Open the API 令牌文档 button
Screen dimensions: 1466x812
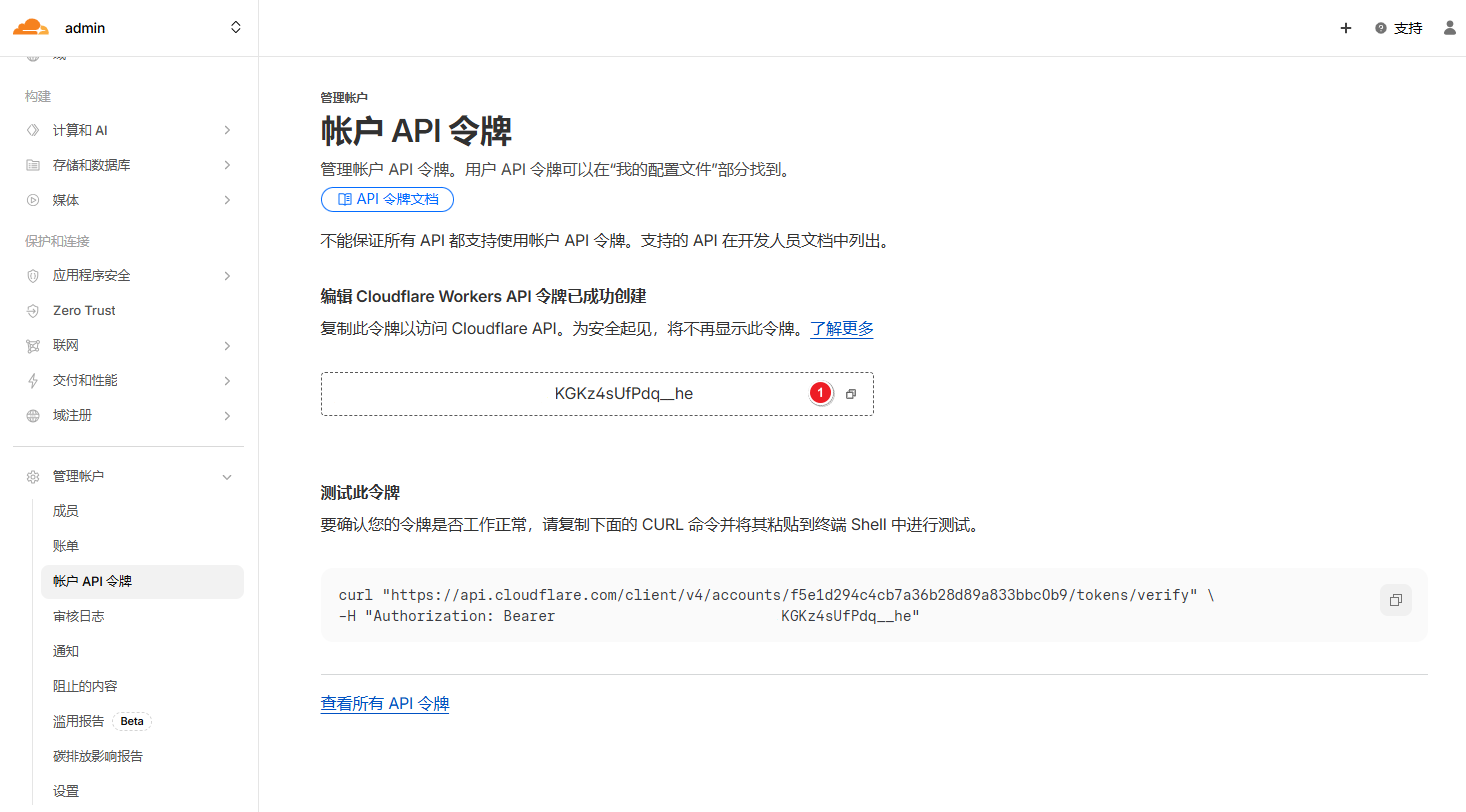click(387, 199)
